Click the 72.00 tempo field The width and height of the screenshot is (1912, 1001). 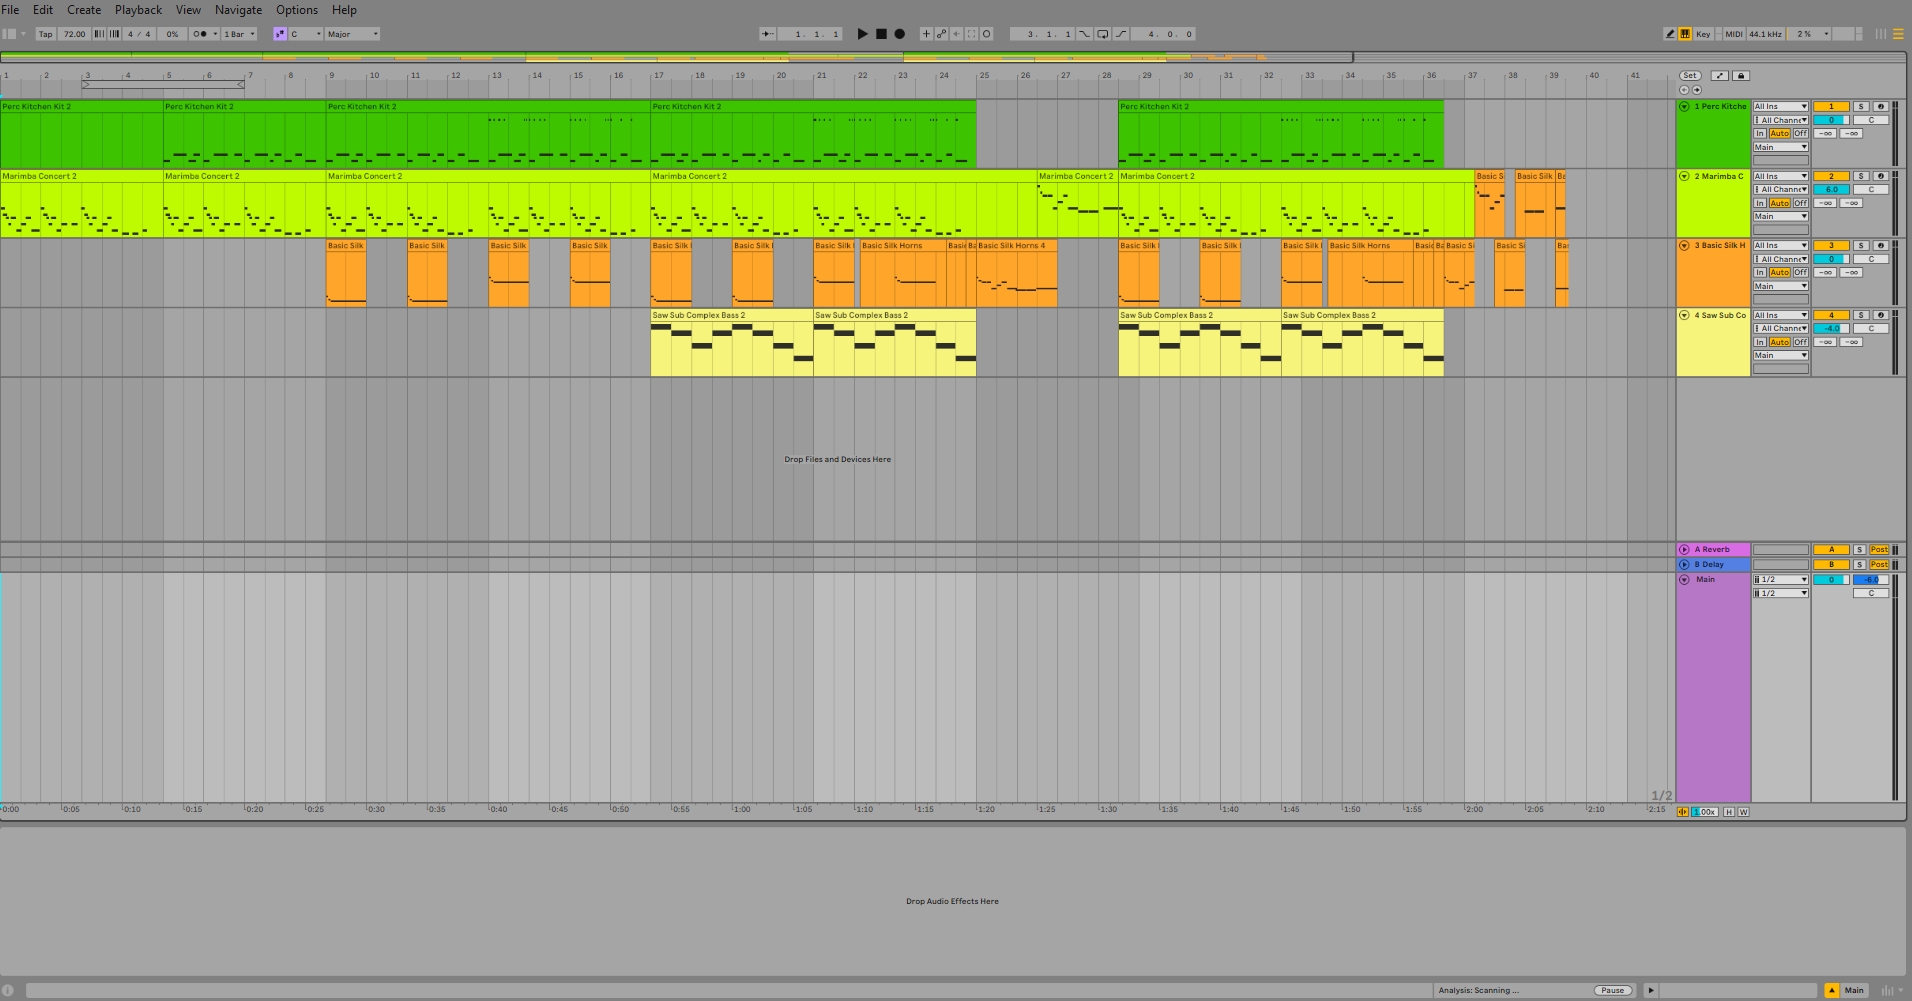(74, 34)
